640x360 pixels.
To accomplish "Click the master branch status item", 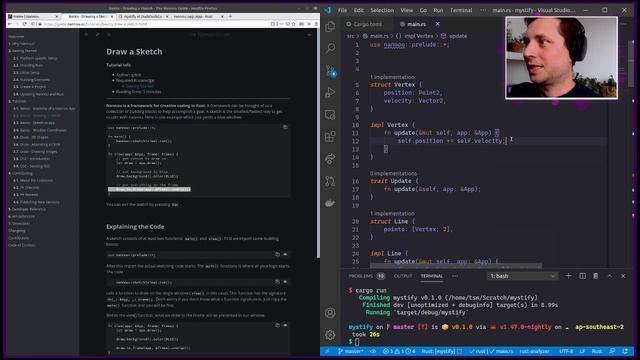I will [351, 351].
